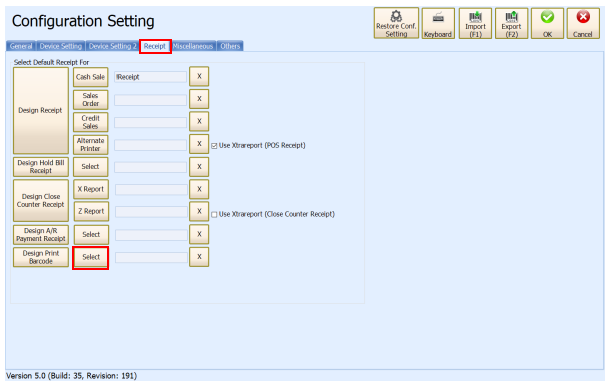The height and width of the screenshot is (387, 608).
Task: Open Design Hold Bill Receipt
Action: 41,167
